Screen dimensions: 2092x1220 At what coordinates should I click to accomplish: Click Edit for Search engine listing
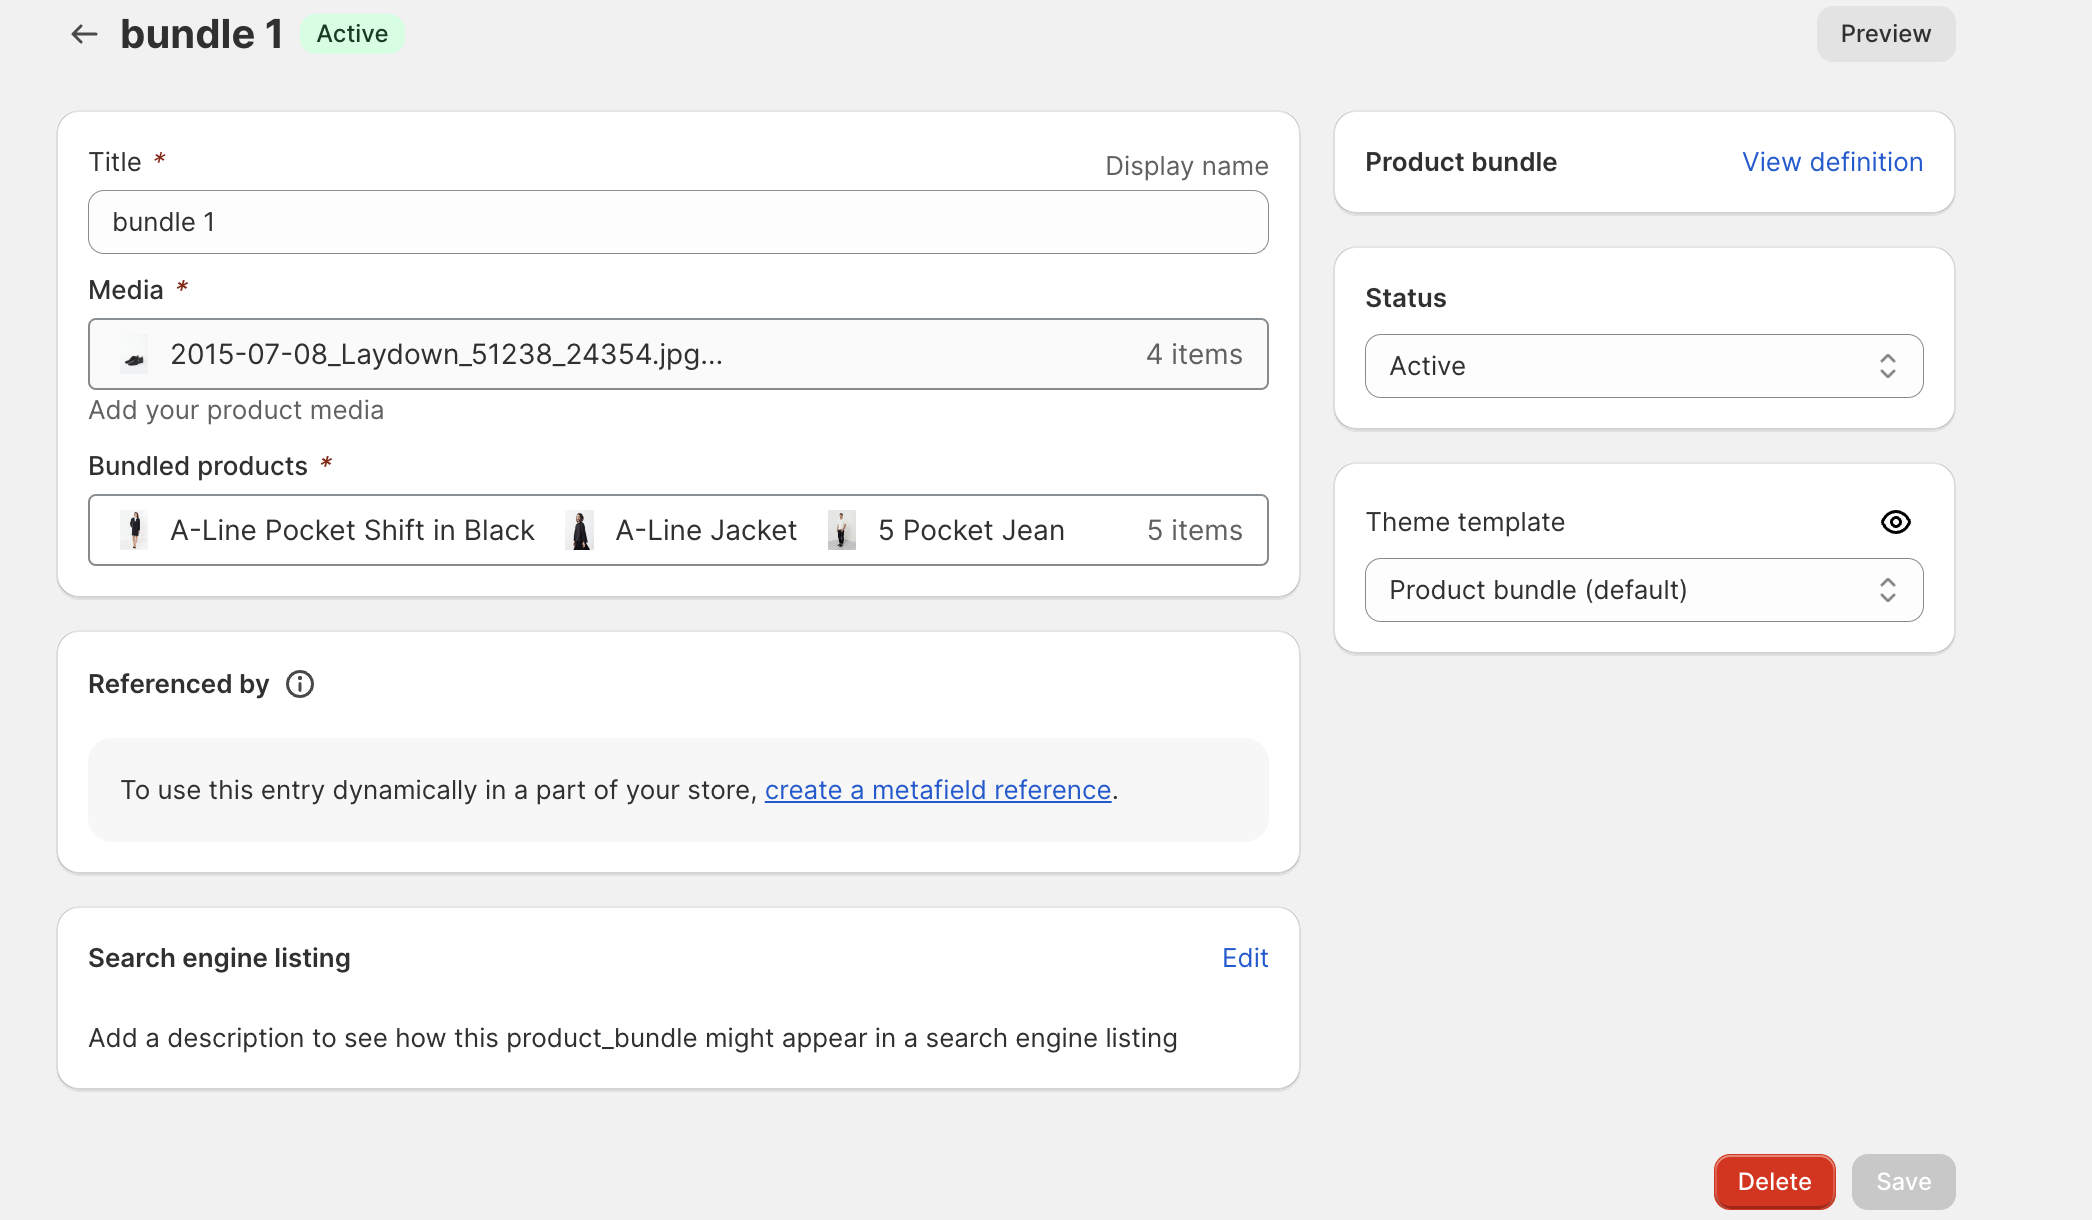point(1246,957)
